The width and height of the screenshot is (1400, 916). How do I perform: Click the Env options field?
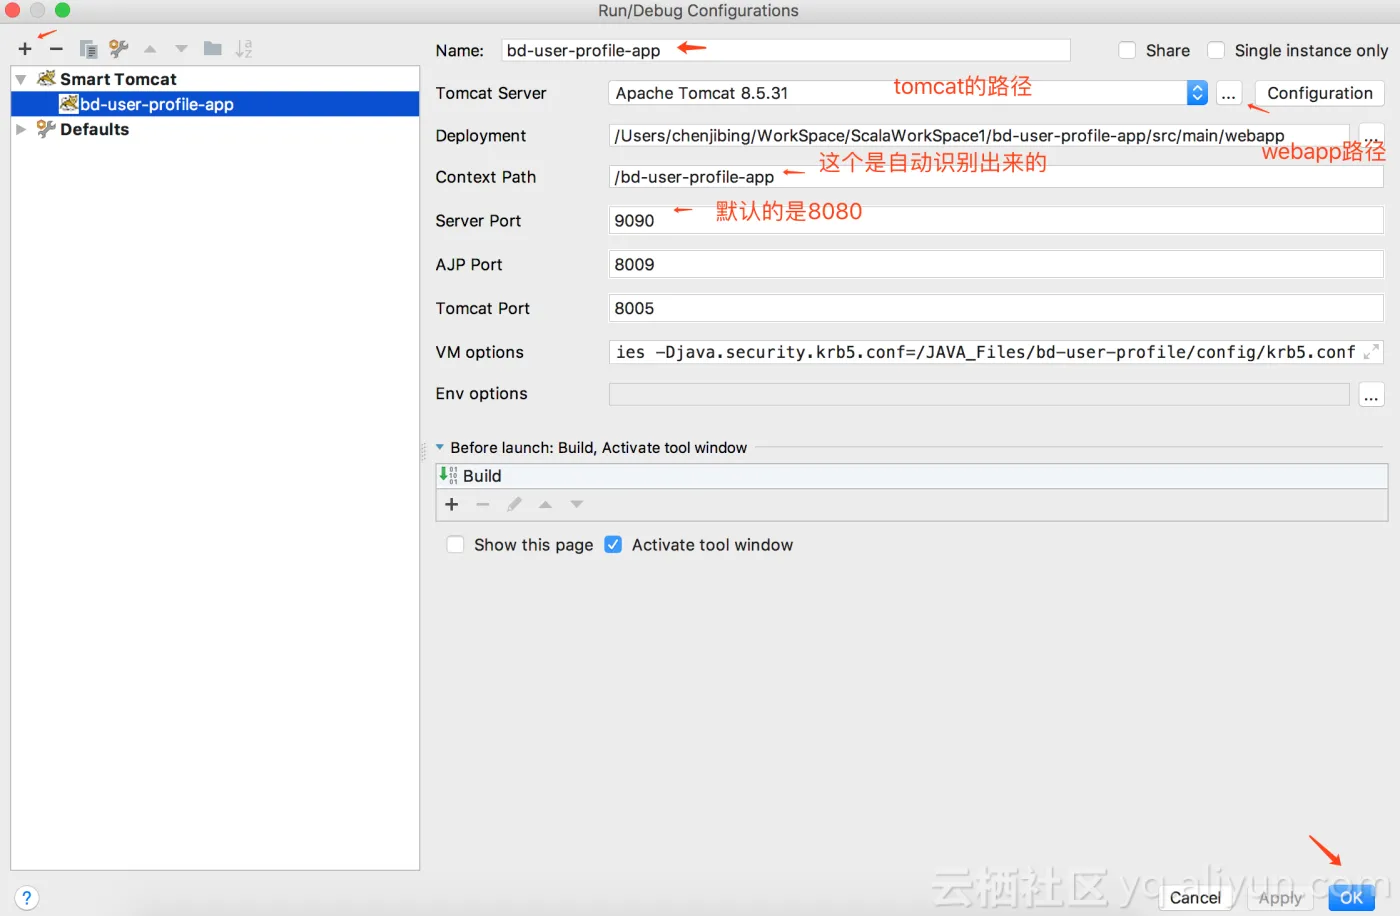tap(979, 394)
